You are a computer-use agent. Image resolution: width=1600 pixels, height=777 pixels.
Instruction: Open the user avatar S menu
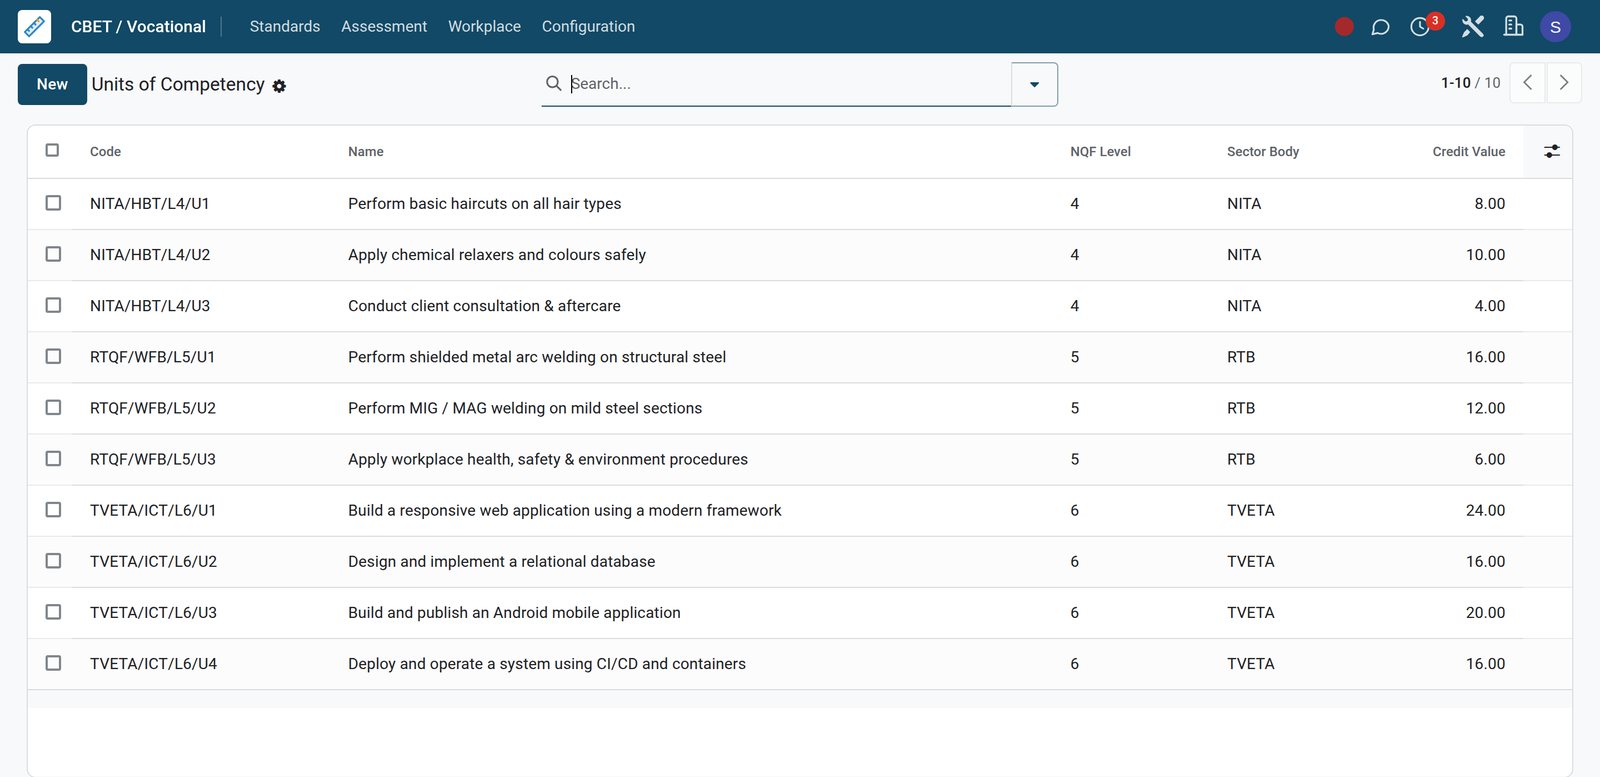pyautogui.click(x=1555, y=27)
